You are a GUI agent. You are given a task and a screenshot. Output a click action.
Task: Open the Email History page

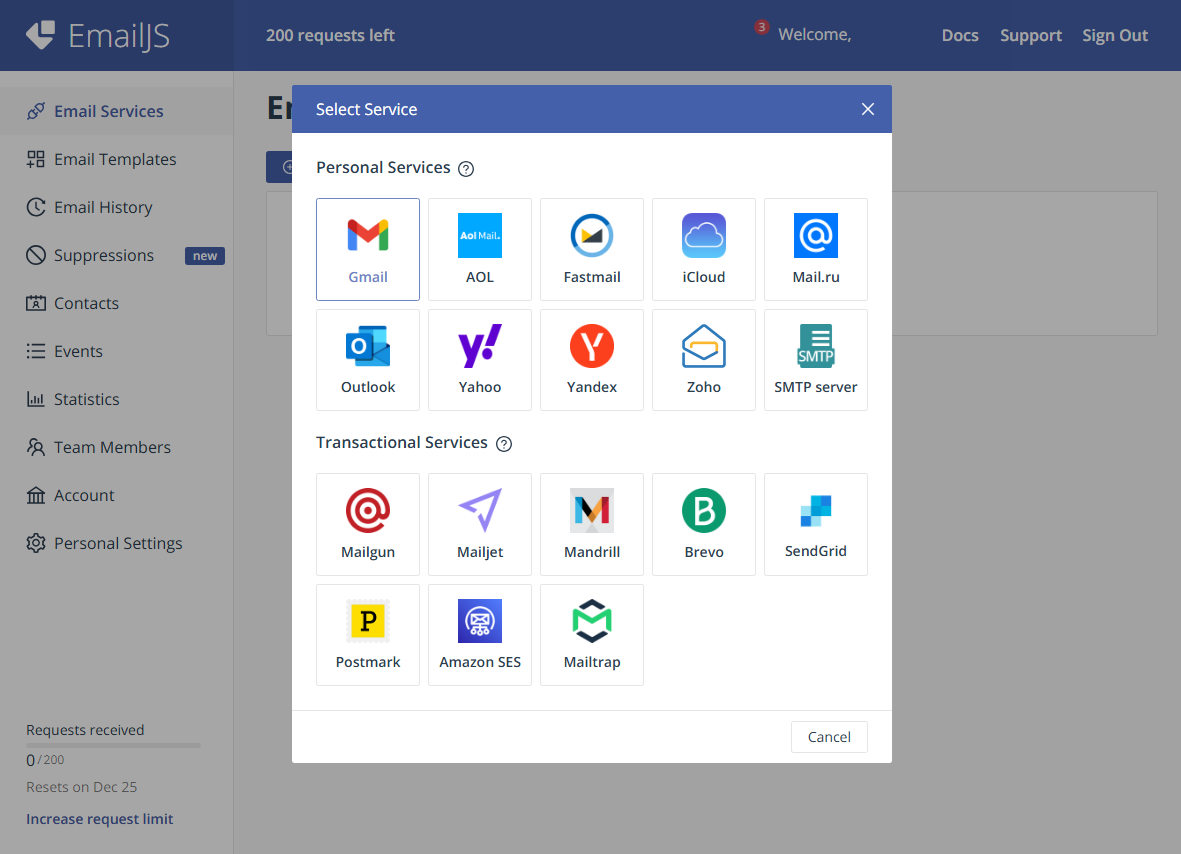pos(117,207)
